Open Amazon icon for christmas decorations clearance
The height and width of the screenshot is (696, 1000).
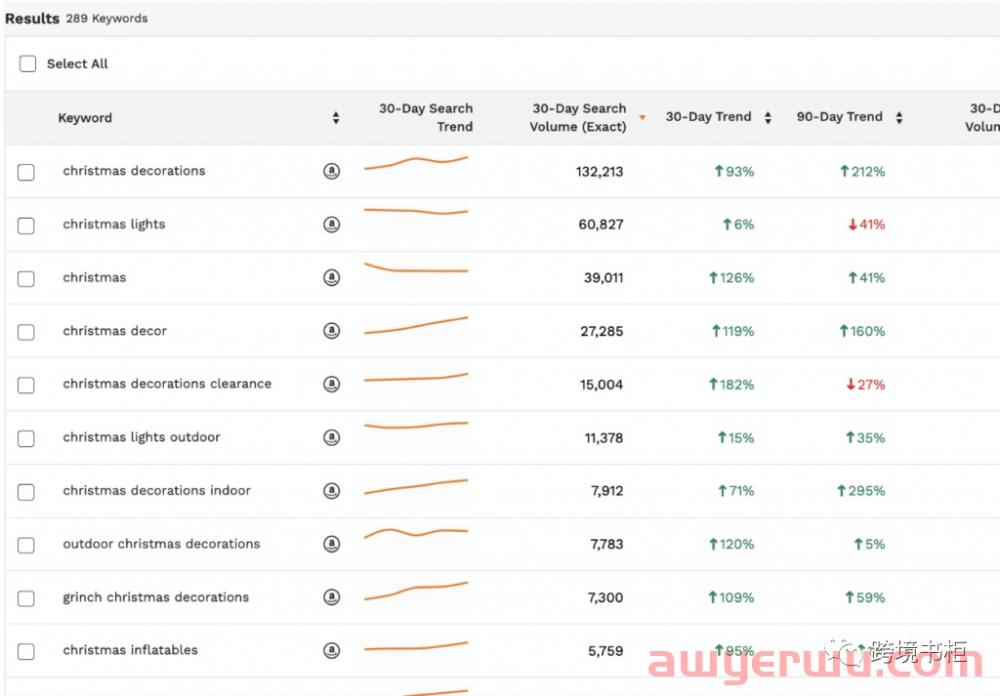pyautogui.click(x=332, y=384)
